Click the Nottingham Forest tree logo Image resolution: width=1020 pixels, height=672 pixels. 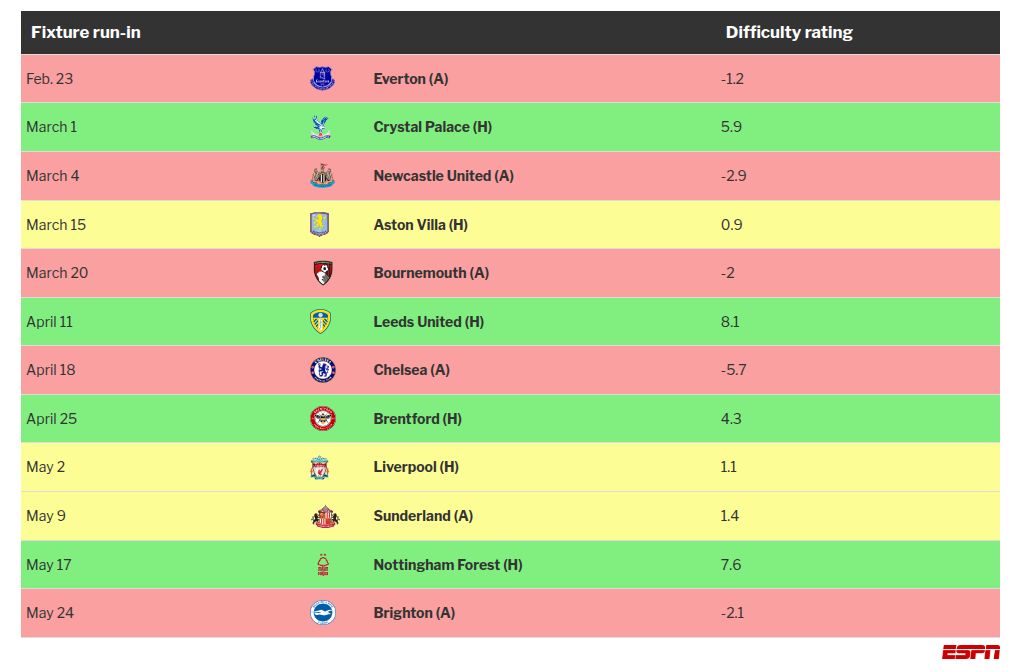coord(321,565)
